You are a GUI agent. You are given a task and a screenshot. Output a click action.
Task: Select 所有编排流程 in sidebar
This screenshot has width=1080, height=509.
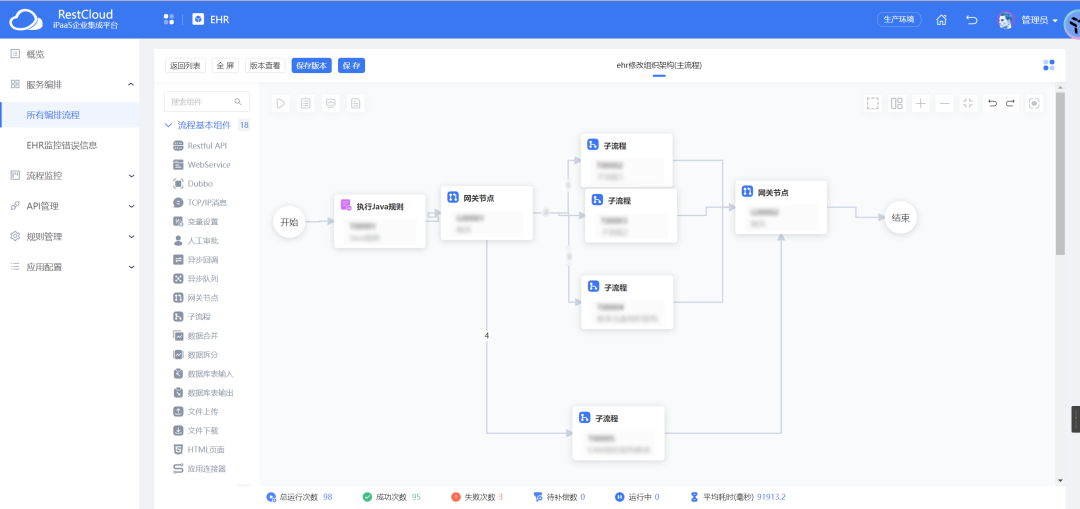coord(70,115)
